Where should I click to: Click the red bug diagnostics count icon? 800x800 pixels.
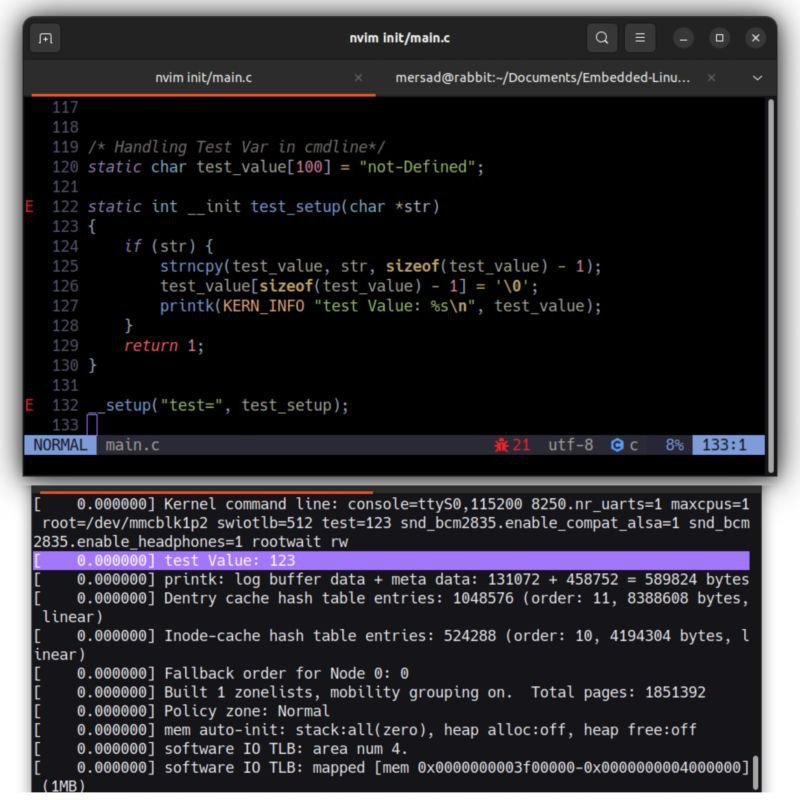(x=501, y=445)
